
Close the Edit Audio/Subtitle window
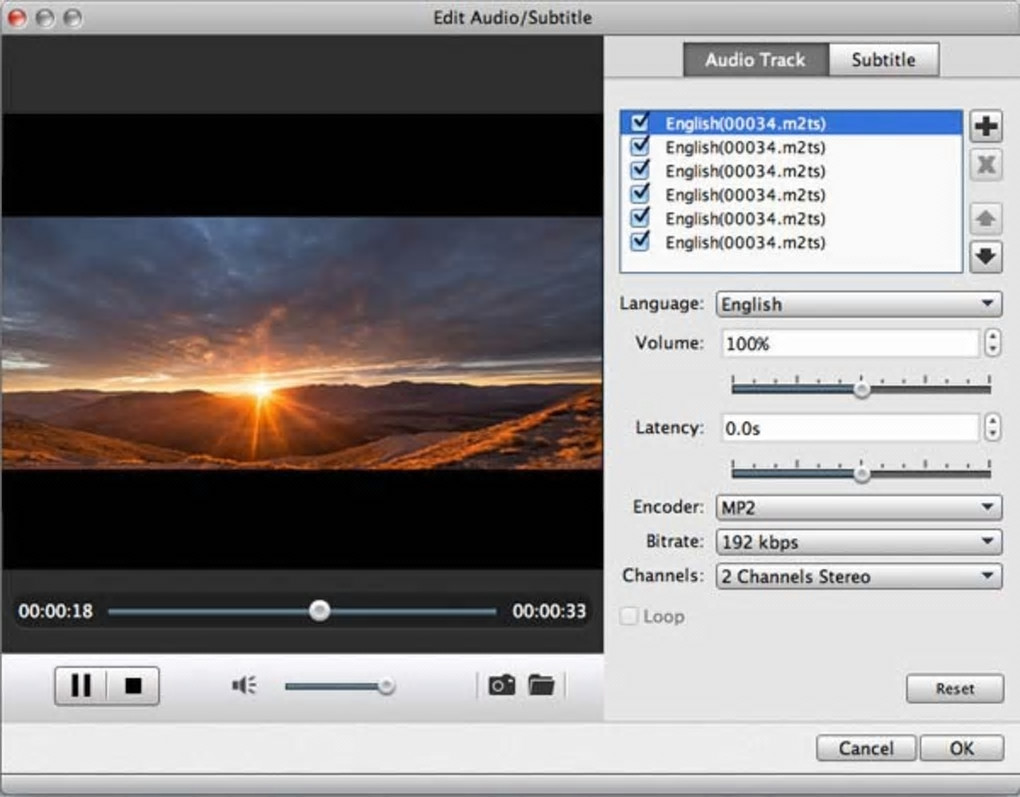[17, 18]
